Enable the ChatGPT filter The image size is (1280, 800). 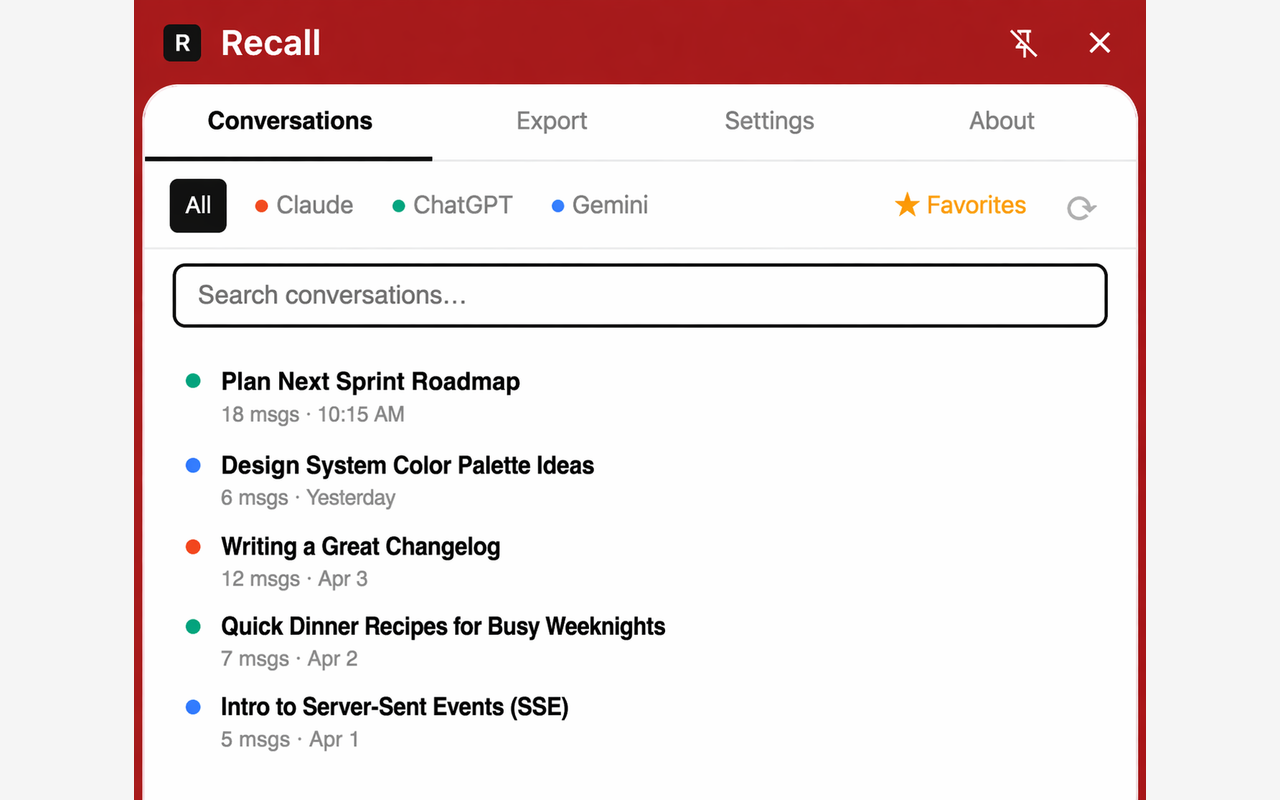coord(451,205)
